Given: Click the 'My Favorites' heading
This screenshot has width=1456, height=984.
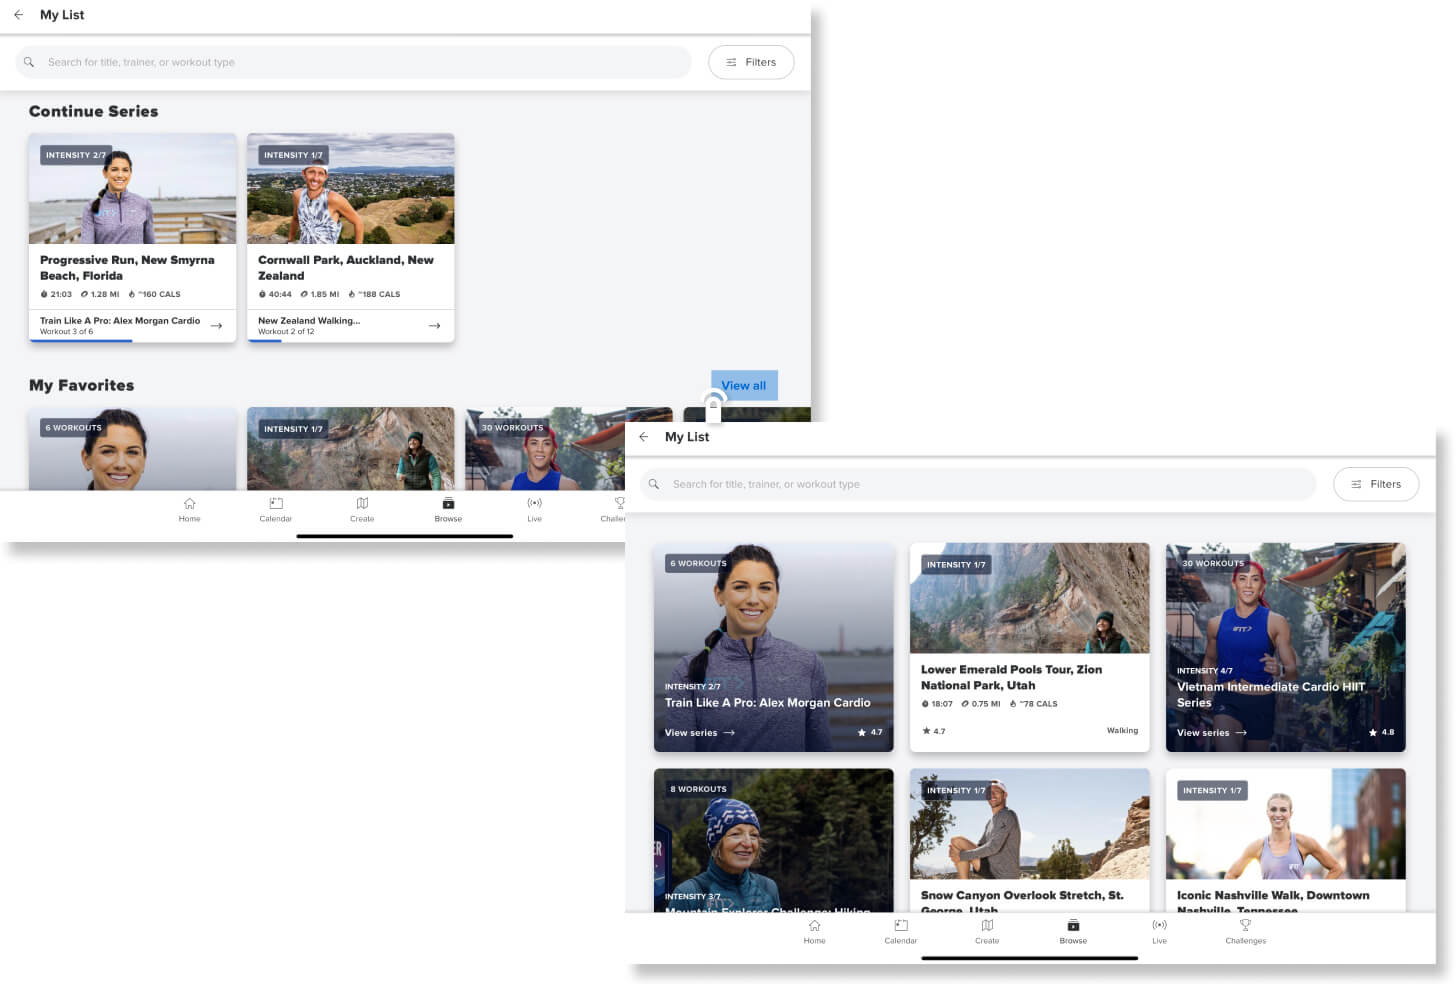Looking at the screenshot, I should click(81, 385).
